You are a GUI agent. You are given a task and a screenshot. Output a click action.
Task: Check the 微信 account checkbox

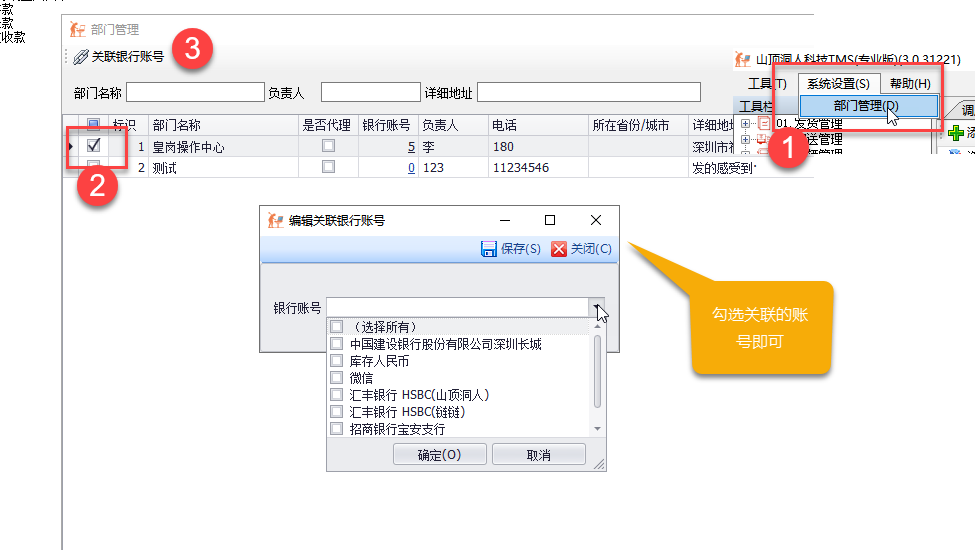[x=337, y=378]
